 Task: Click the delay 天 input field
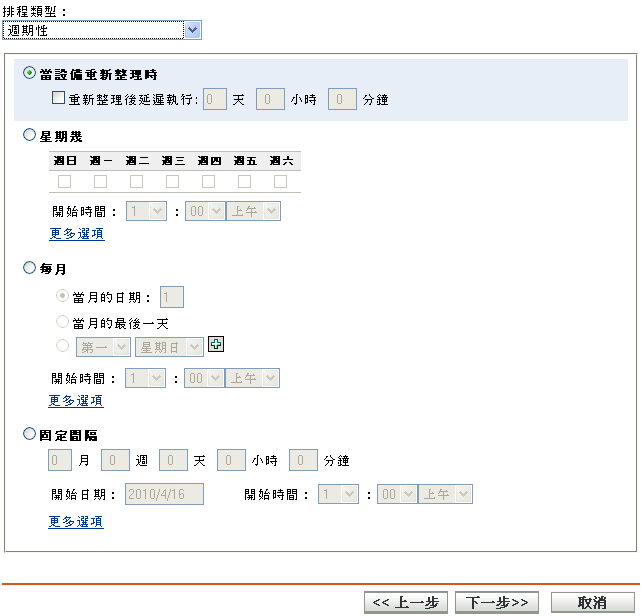tap(215, 99)
